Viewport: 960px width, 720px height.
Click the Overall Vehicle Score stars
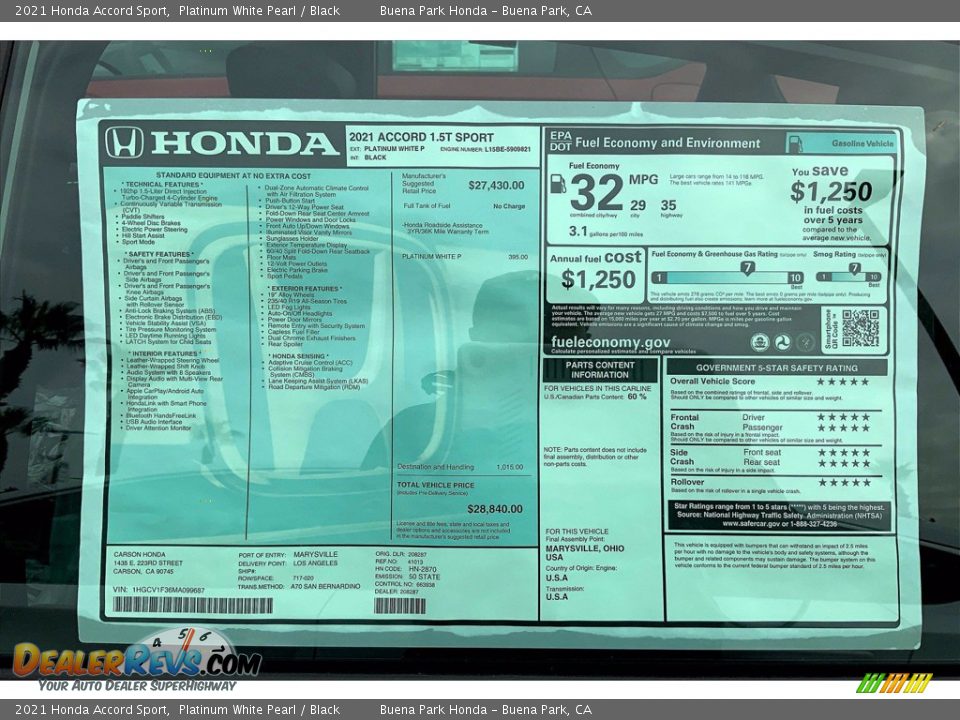(842, 381)
